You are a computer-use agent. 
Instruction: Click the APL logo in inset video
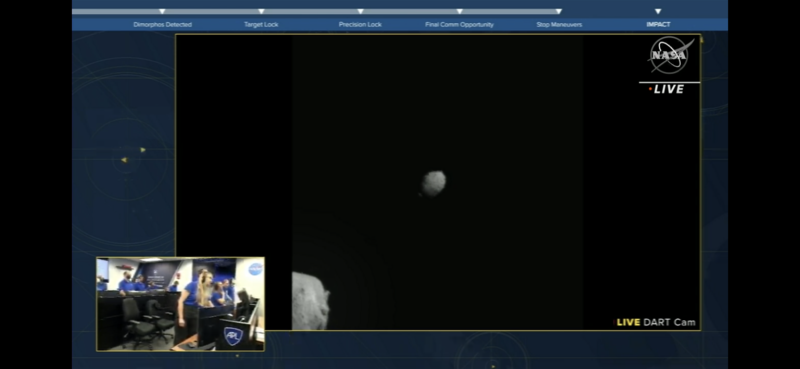click(233, 336)
